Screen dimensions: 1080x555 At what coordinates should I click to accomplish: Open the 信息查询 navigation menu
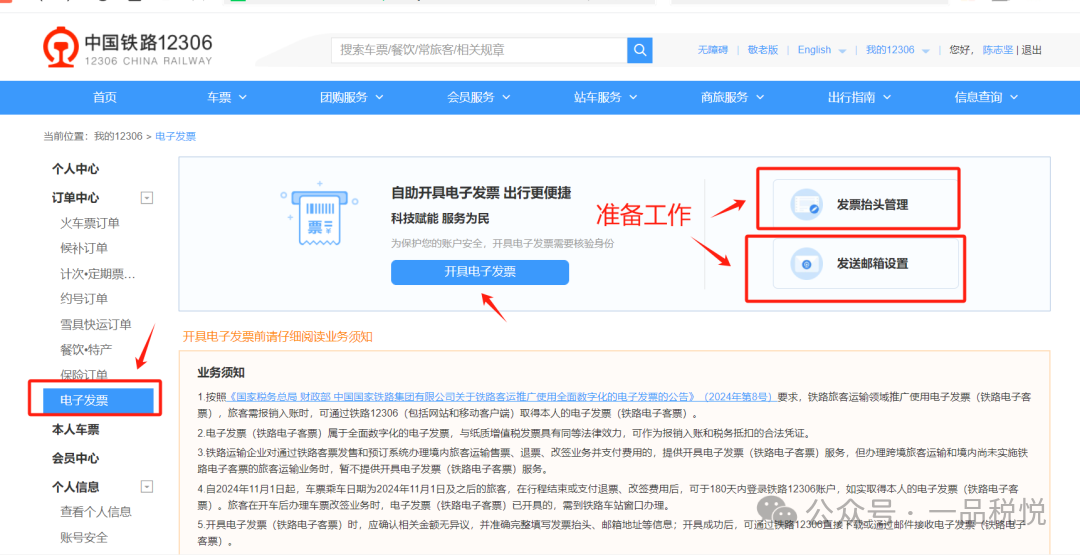click(985, 97)
